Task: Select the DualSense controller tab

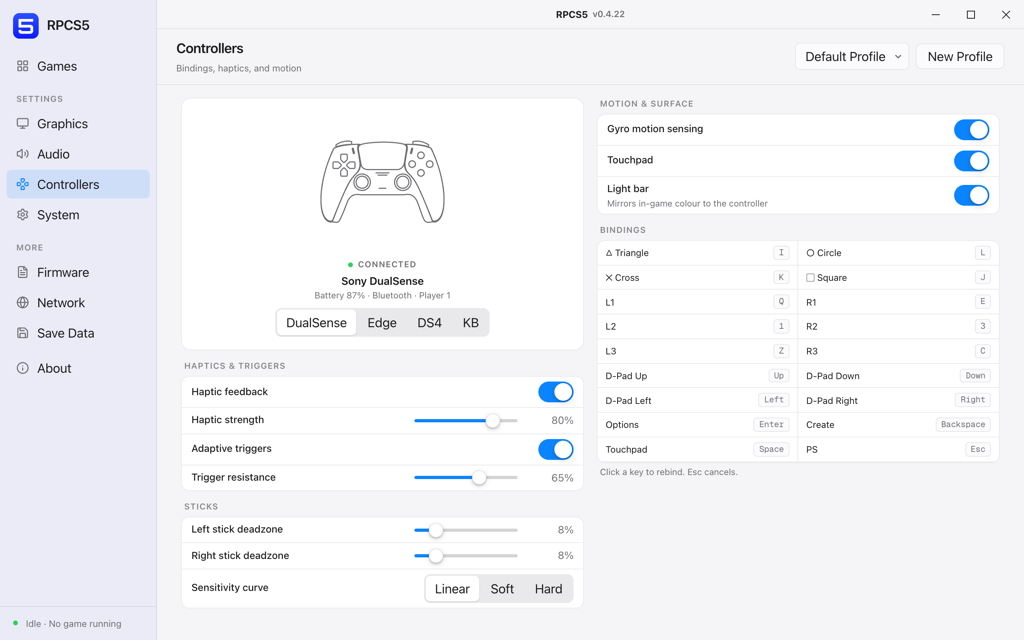Action: pyautogui.click(x=316, y=323)
